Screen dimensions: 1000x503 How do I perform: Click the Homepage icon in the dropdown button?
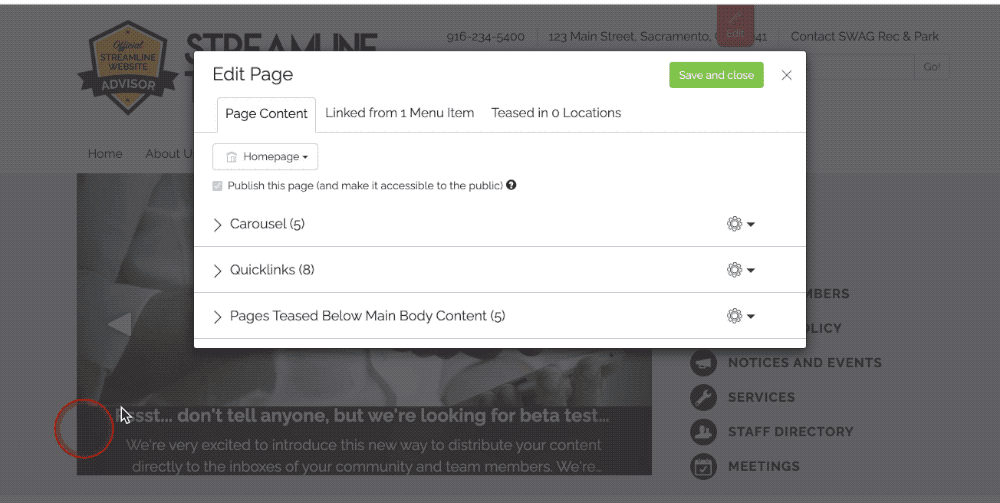[x=232, y=157]
